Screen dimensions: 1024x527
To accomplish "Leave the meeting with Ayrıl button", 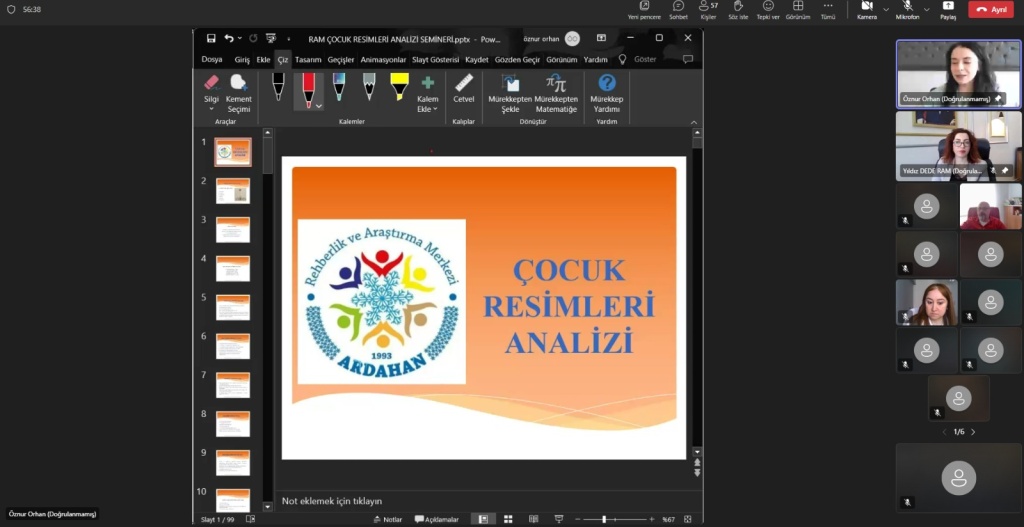I will click(992, 9).
